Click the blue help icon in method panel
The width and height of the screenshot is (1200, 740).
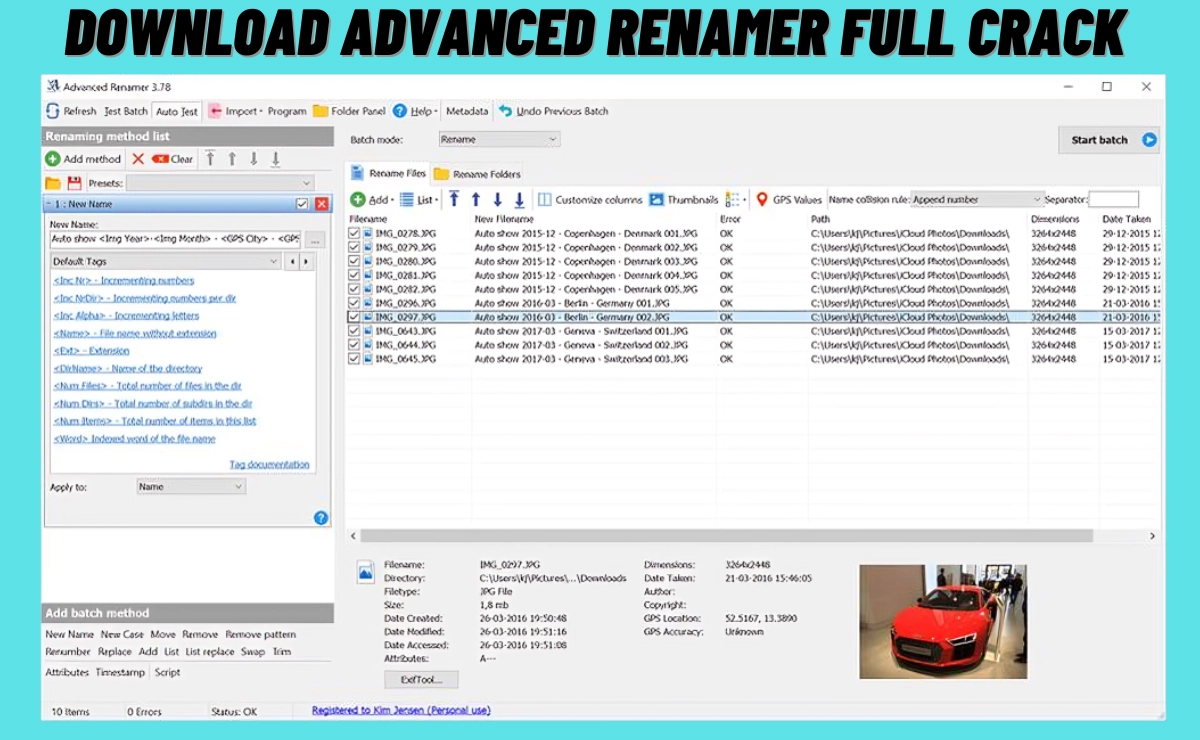(321, 517)
